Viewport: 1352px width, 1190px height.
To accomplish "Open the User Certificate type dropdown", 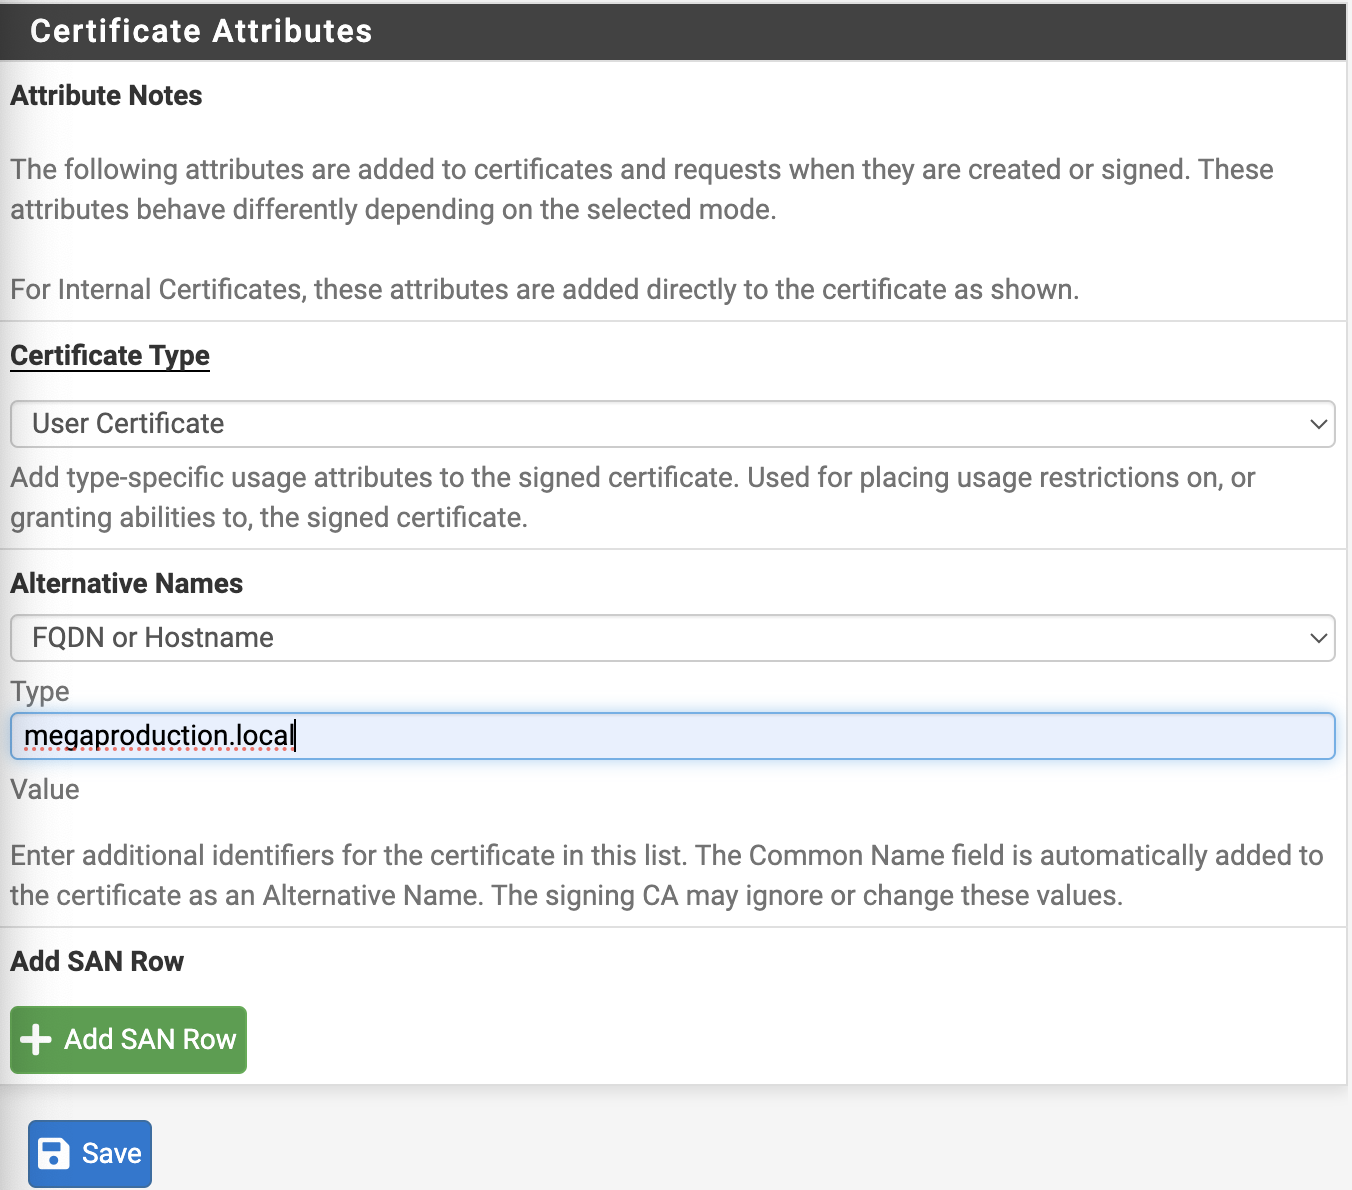I will pyautogui.click(x=672, y=424).
